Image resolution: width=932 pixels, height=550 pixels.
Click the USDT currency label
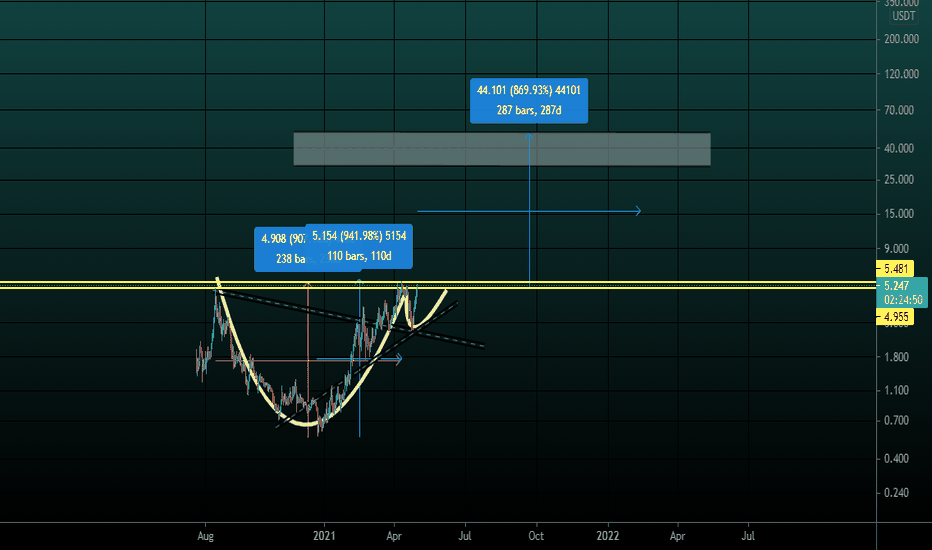pos(903,16)
